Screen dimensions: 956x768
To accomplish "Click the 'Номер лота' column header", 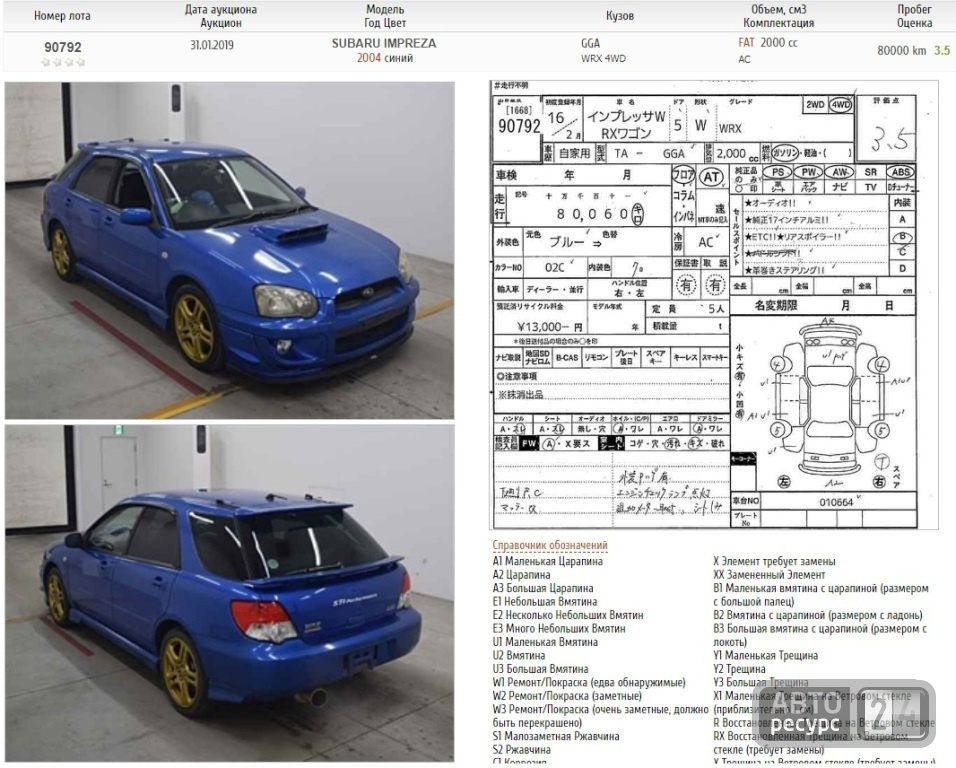I will click(62, 16).
